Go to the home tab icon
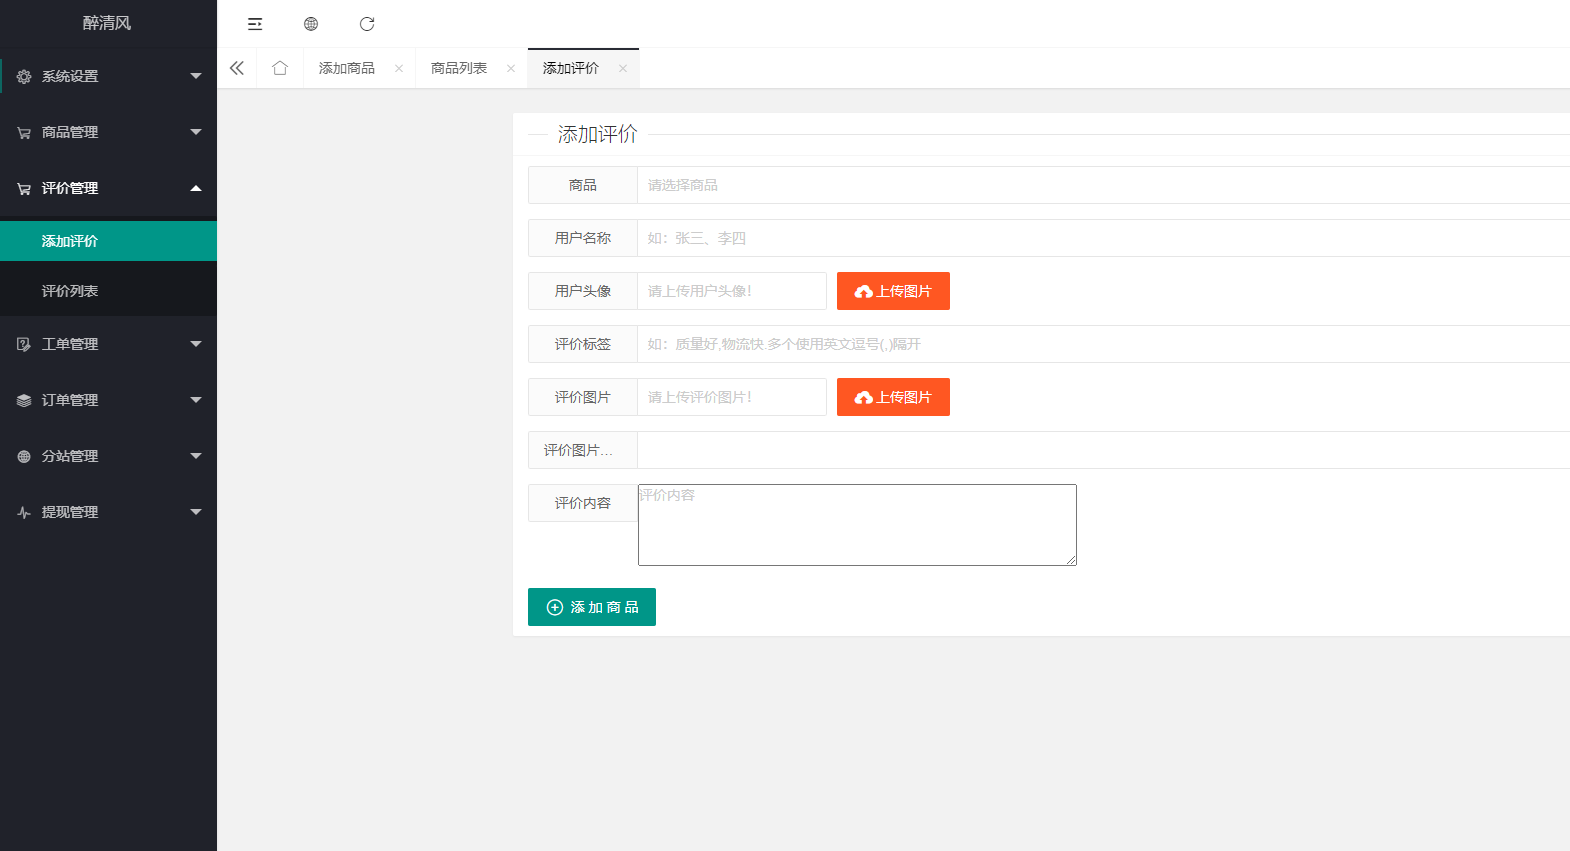 pyautogui.click(x=280, y=68)
